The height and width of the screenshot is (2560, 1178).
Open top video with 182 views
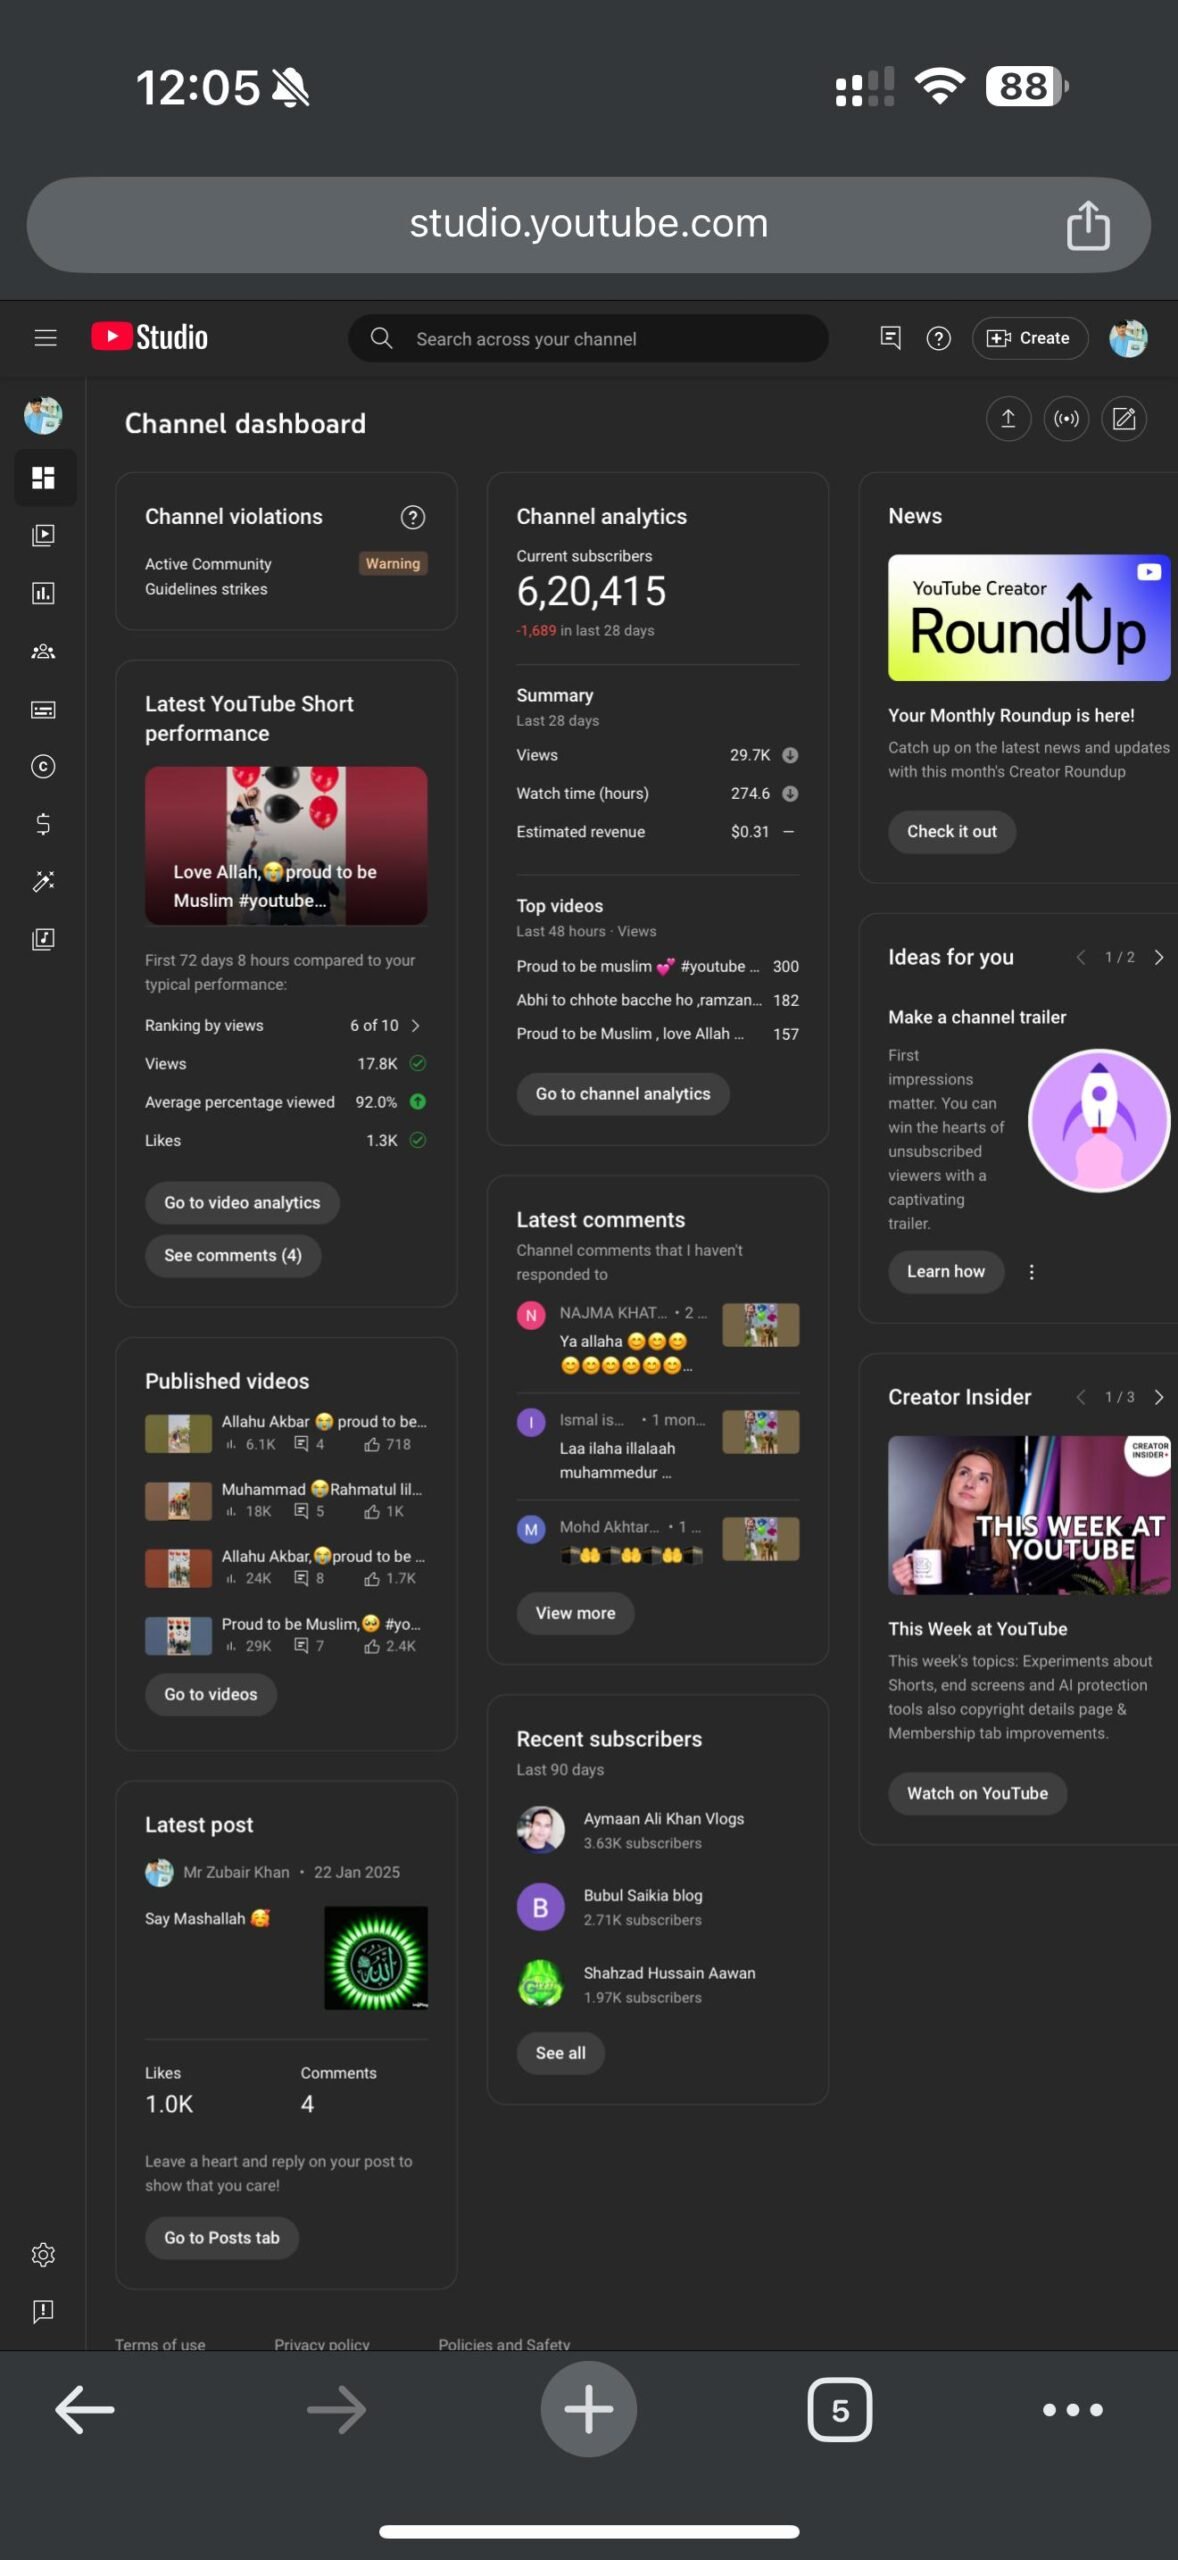pos(658,1000)
